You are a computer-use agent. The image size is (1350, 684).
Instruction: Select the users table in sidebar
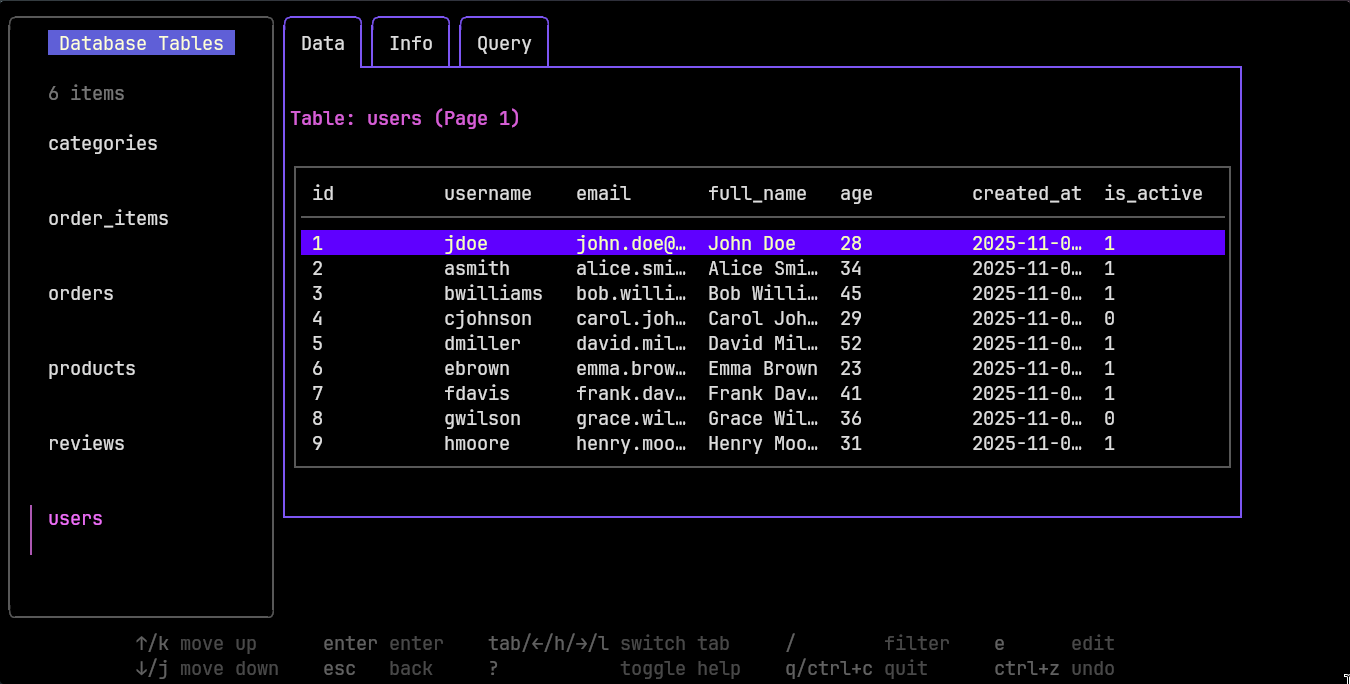pyautogui.click(x=76, y=518)
